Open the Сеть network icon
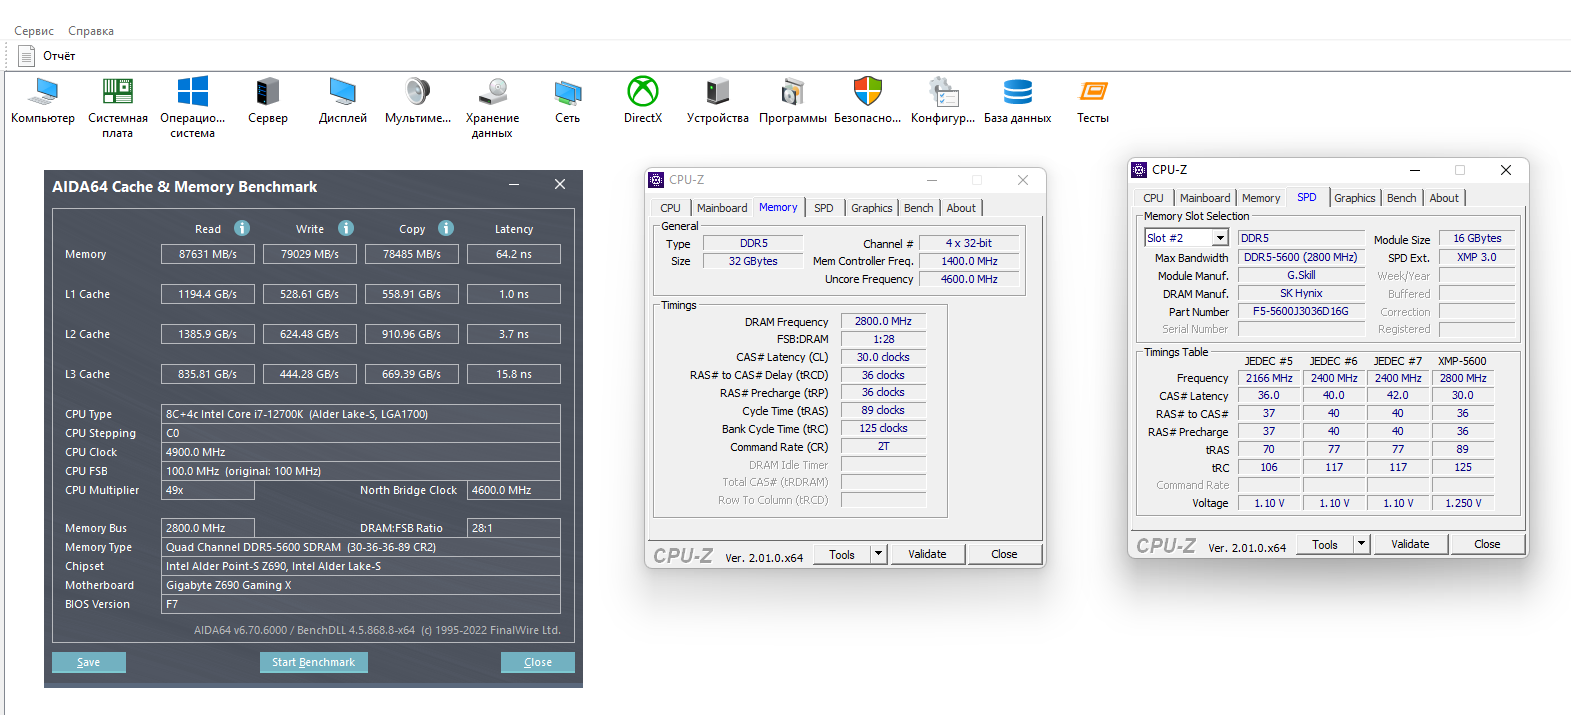Image resolution: width=1571 pixels, height=715 pixels. coord(568,92)
